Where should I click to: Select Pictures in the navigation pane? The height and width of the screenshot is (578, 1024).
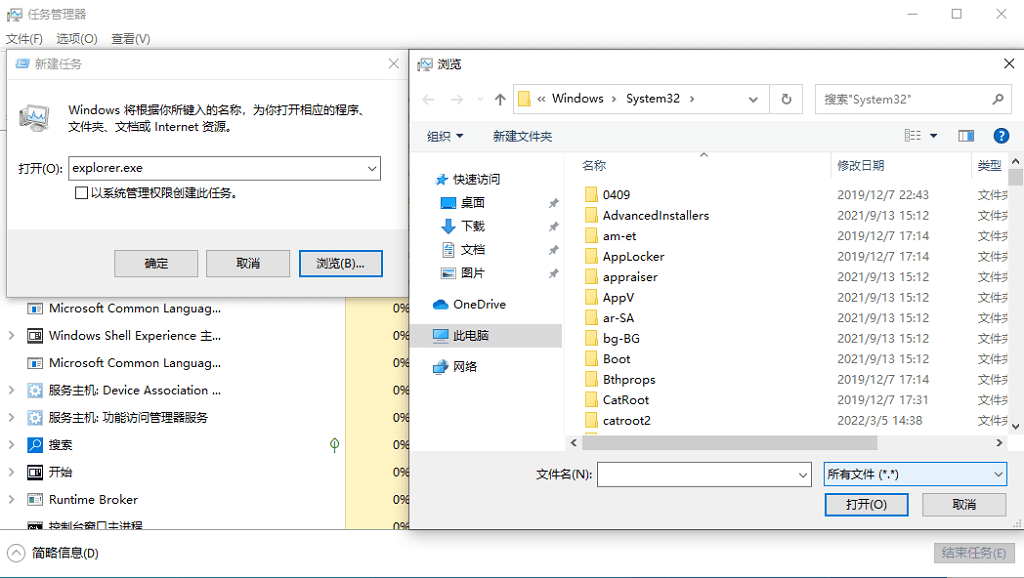[472, 274]
